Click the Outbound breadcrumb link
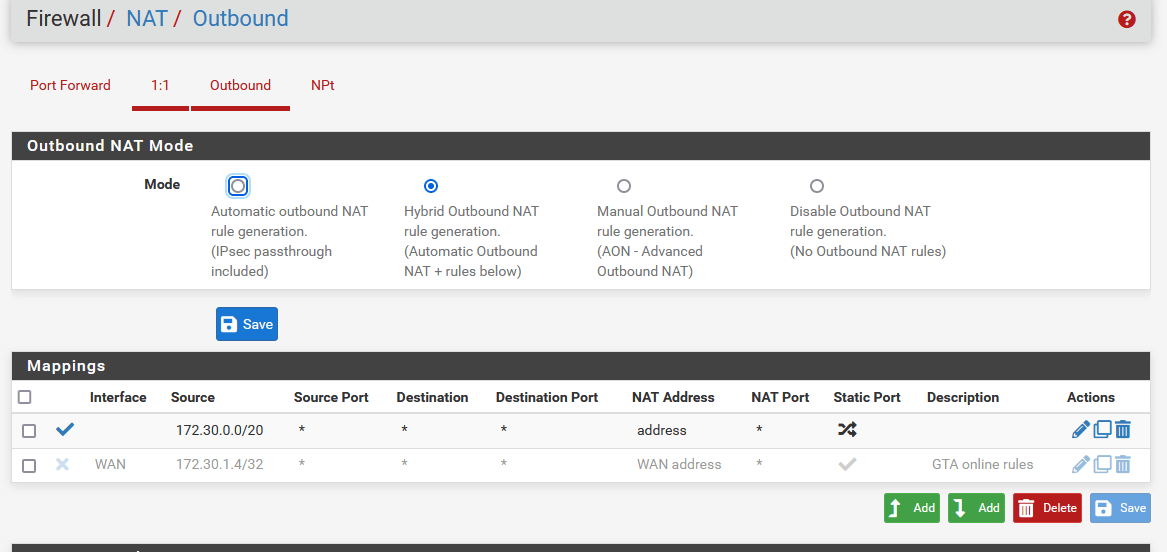This screenshot has height=552, width=1167. click(240, 19)
